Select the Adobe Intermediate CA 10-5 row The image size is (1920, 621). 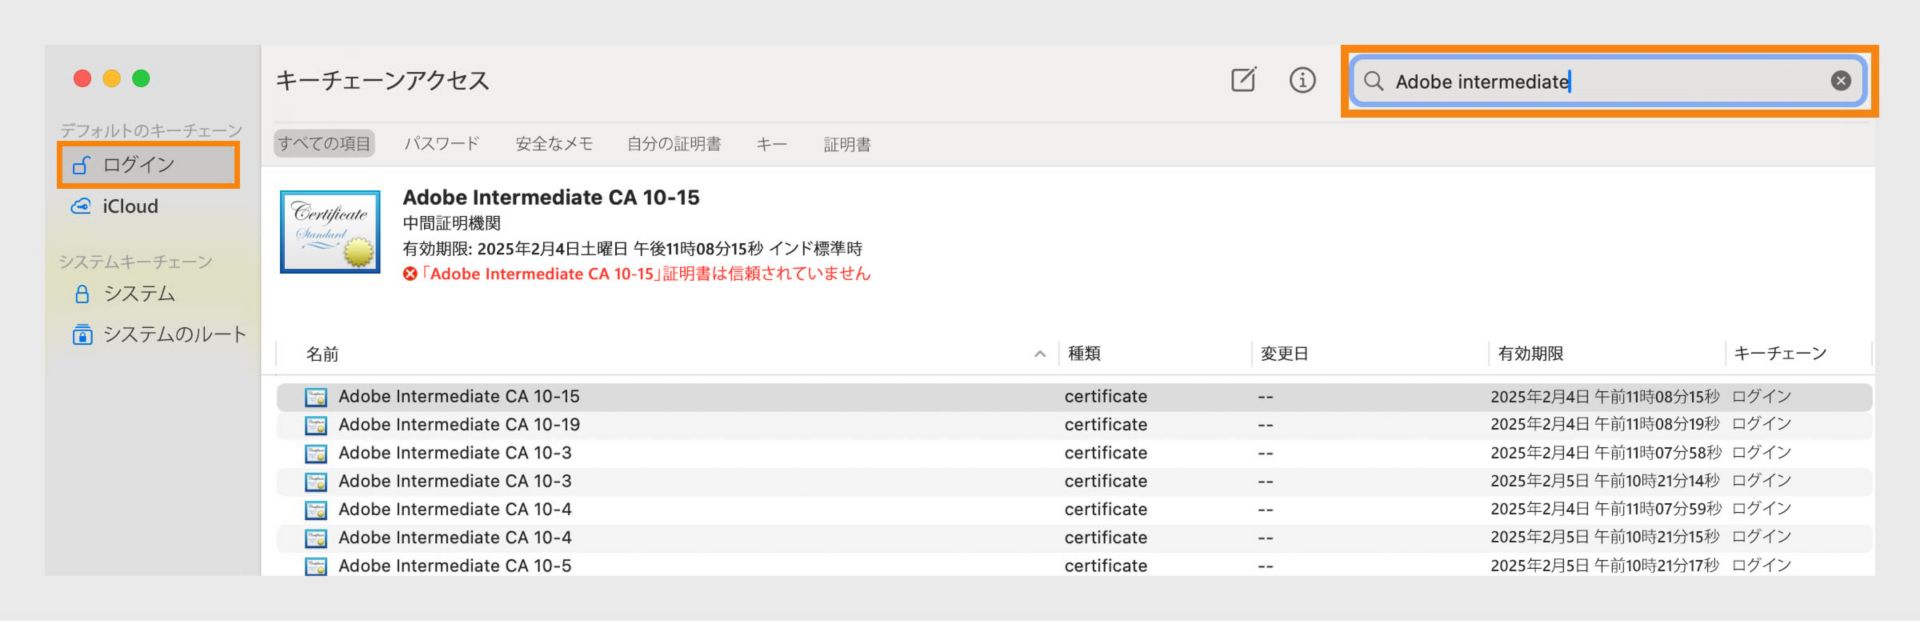click(1074, 565)
